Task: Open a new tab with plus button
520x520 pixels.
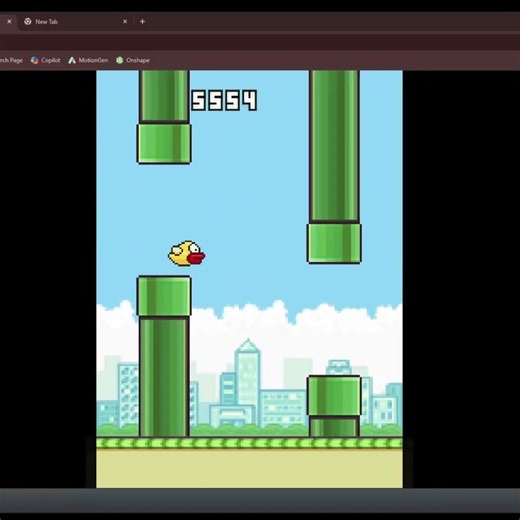Action: click(x=142, y=22)
